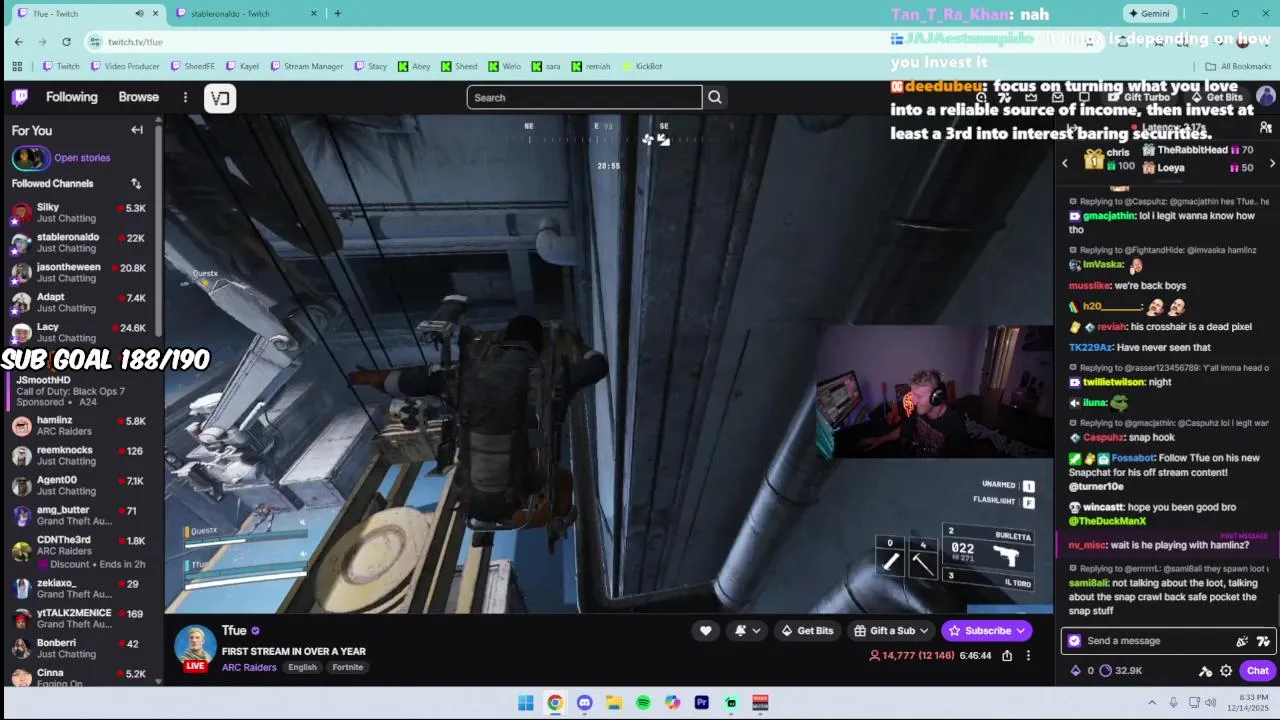The image size is (1280, 720).
Task: Open the KickBot bookmark
Action: pyautogui.click(x=642, y=66)
